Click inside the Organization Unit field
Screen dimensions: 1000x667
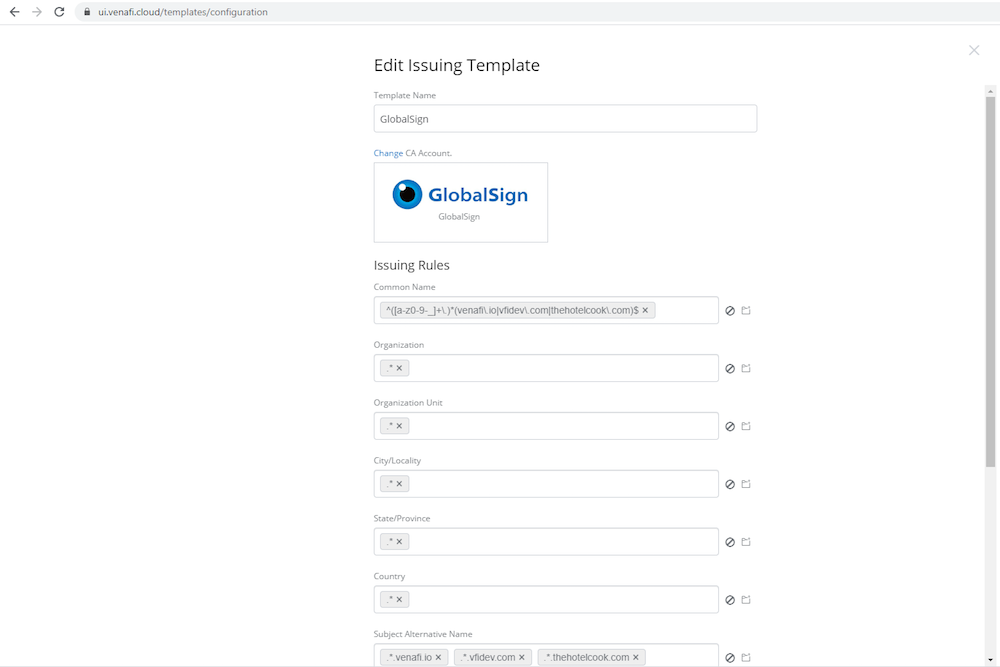click(546, 426)
